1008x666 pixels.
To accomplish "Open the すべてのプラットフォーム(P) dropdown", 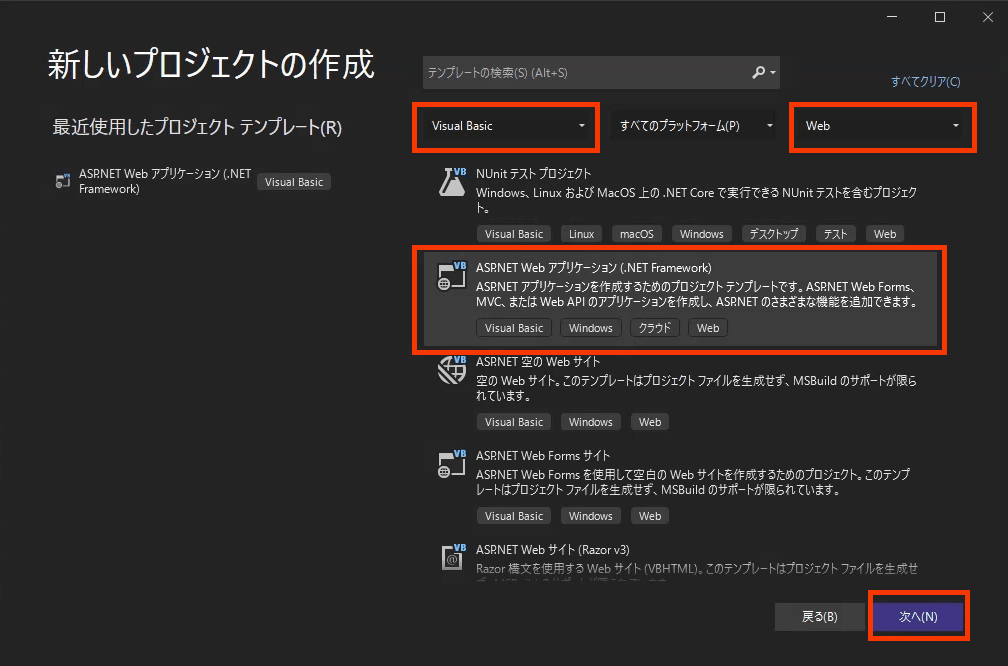I will coord(694,126).
